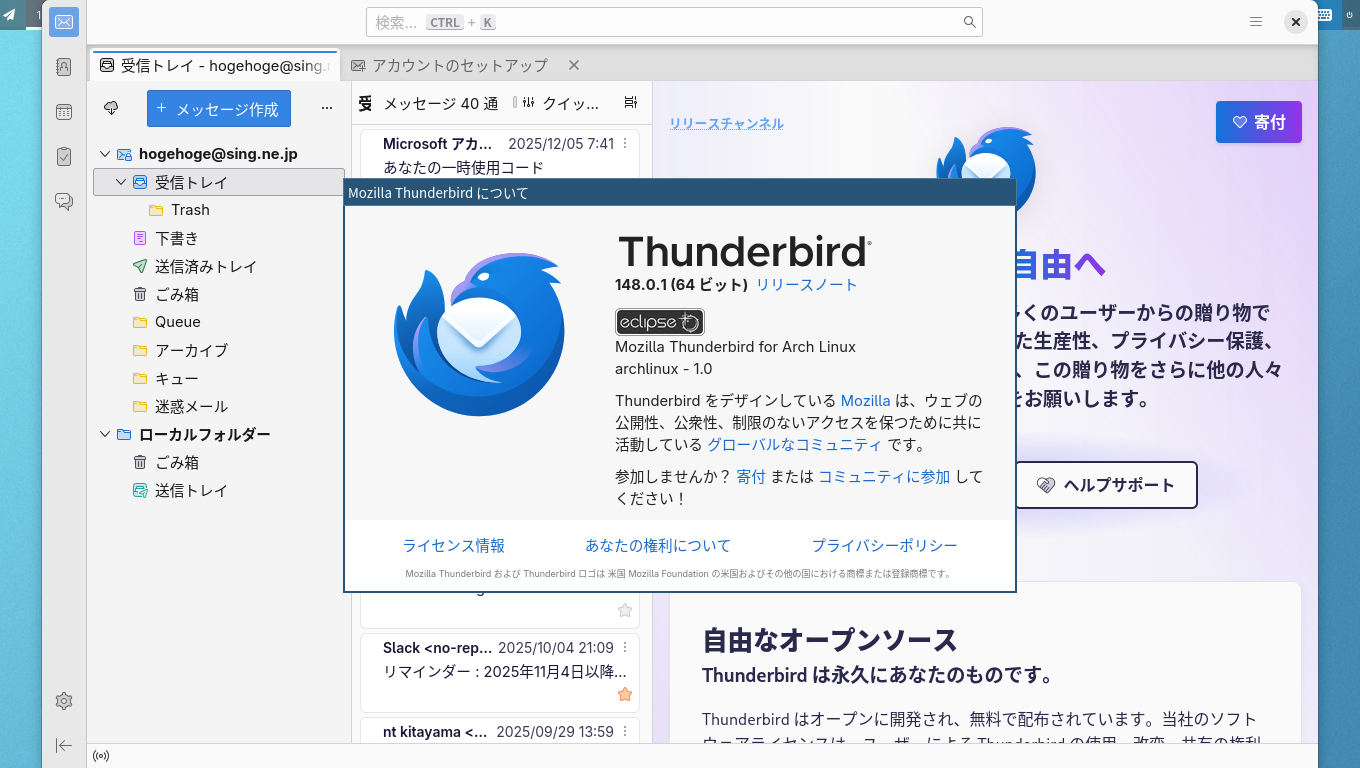Click the Get Messages cloud download icon
The height and width of the screenshot is (768, 1360).
[111, 108]
